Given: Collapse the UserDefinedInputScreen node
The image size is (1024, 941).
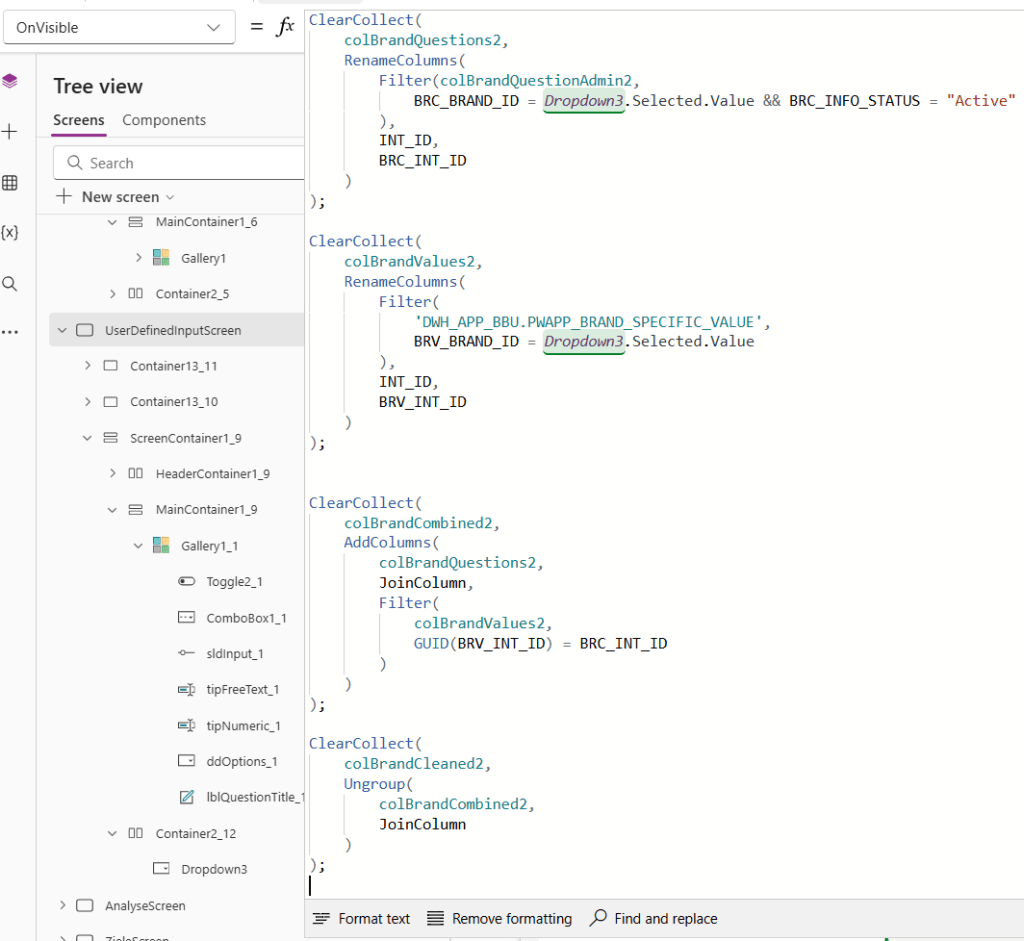Looking at the screenshot, I should click(x=62, y=330).
